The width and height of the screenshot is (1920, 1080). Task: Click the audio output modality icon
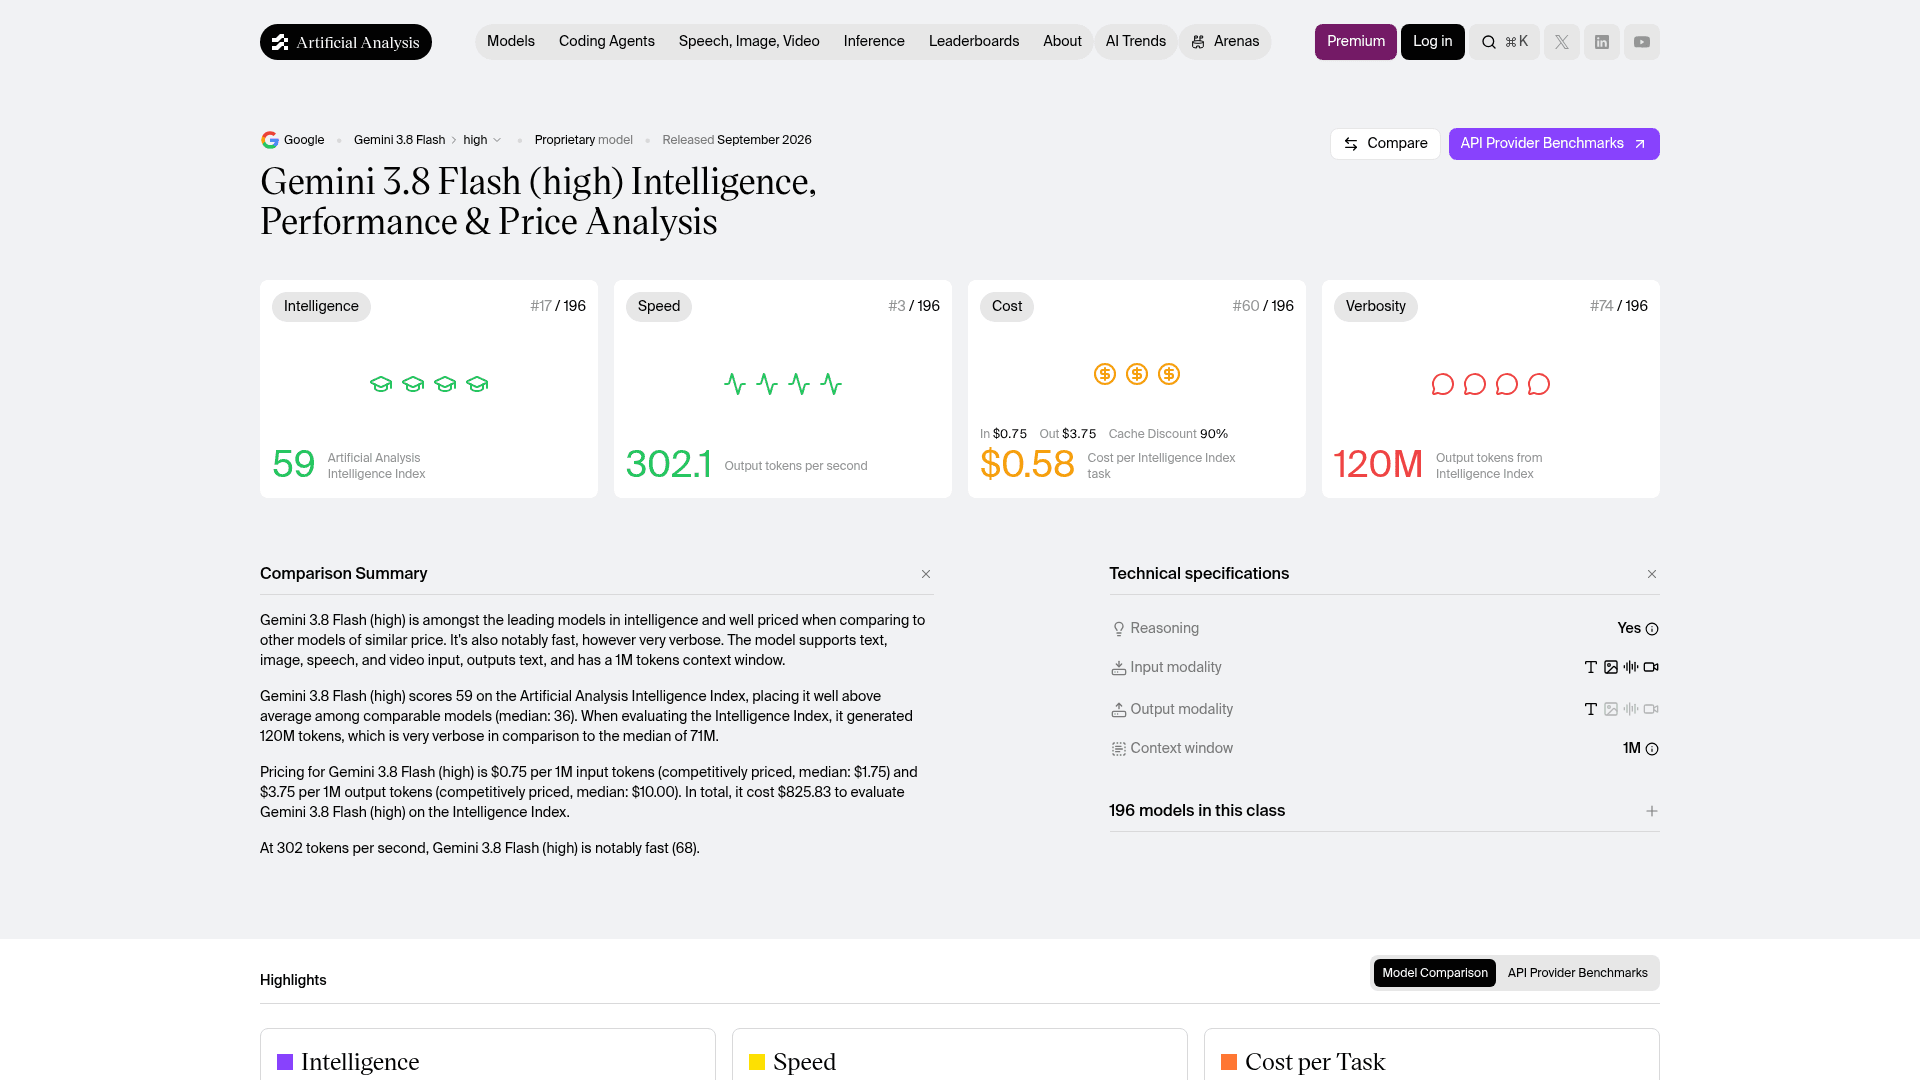1631,709
